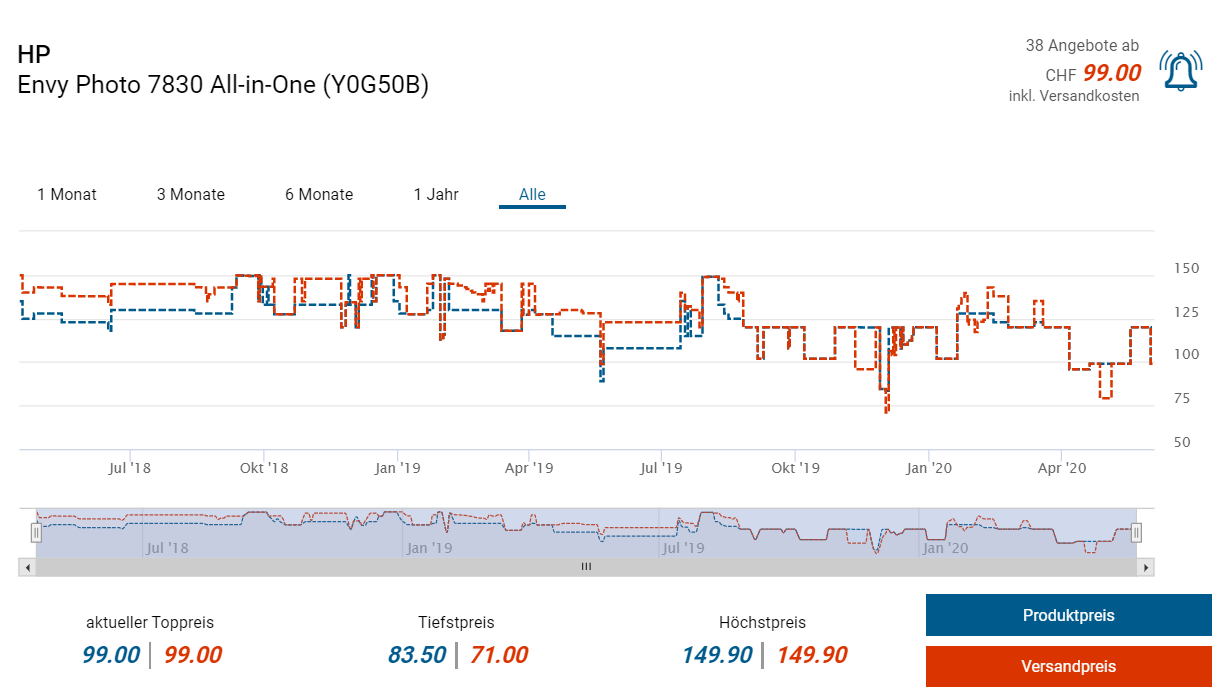Open the 38 Angebote ab text
Viewport: 1219px width, 698px height.
coord(1081,46)
